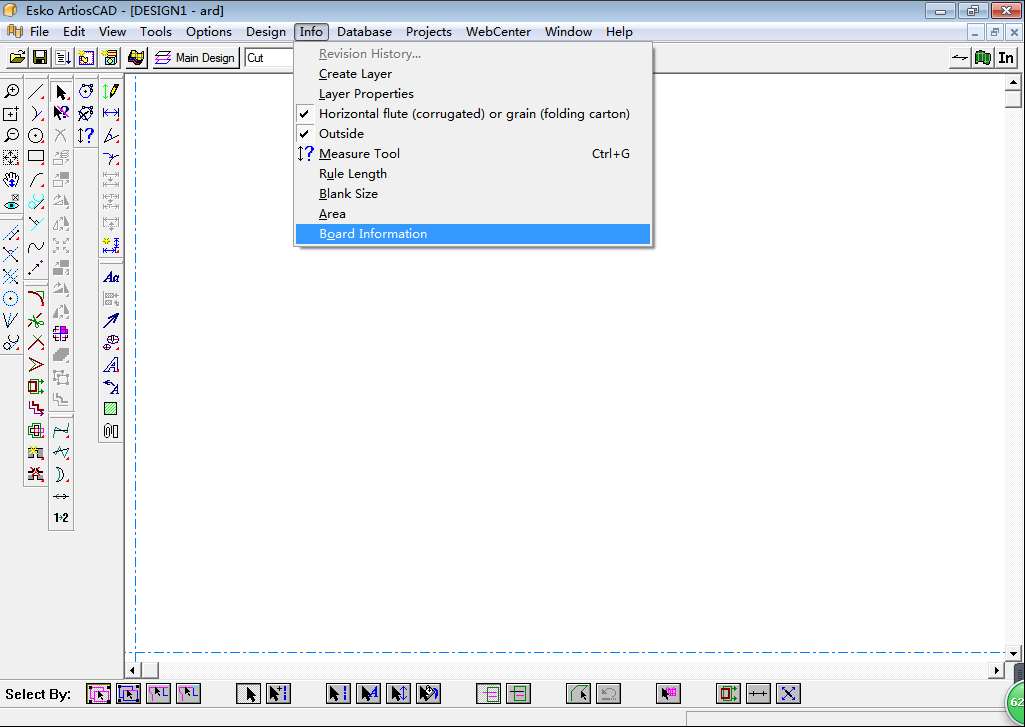Toggle the first Select By group mode
1025x727 pixels.
98,694
